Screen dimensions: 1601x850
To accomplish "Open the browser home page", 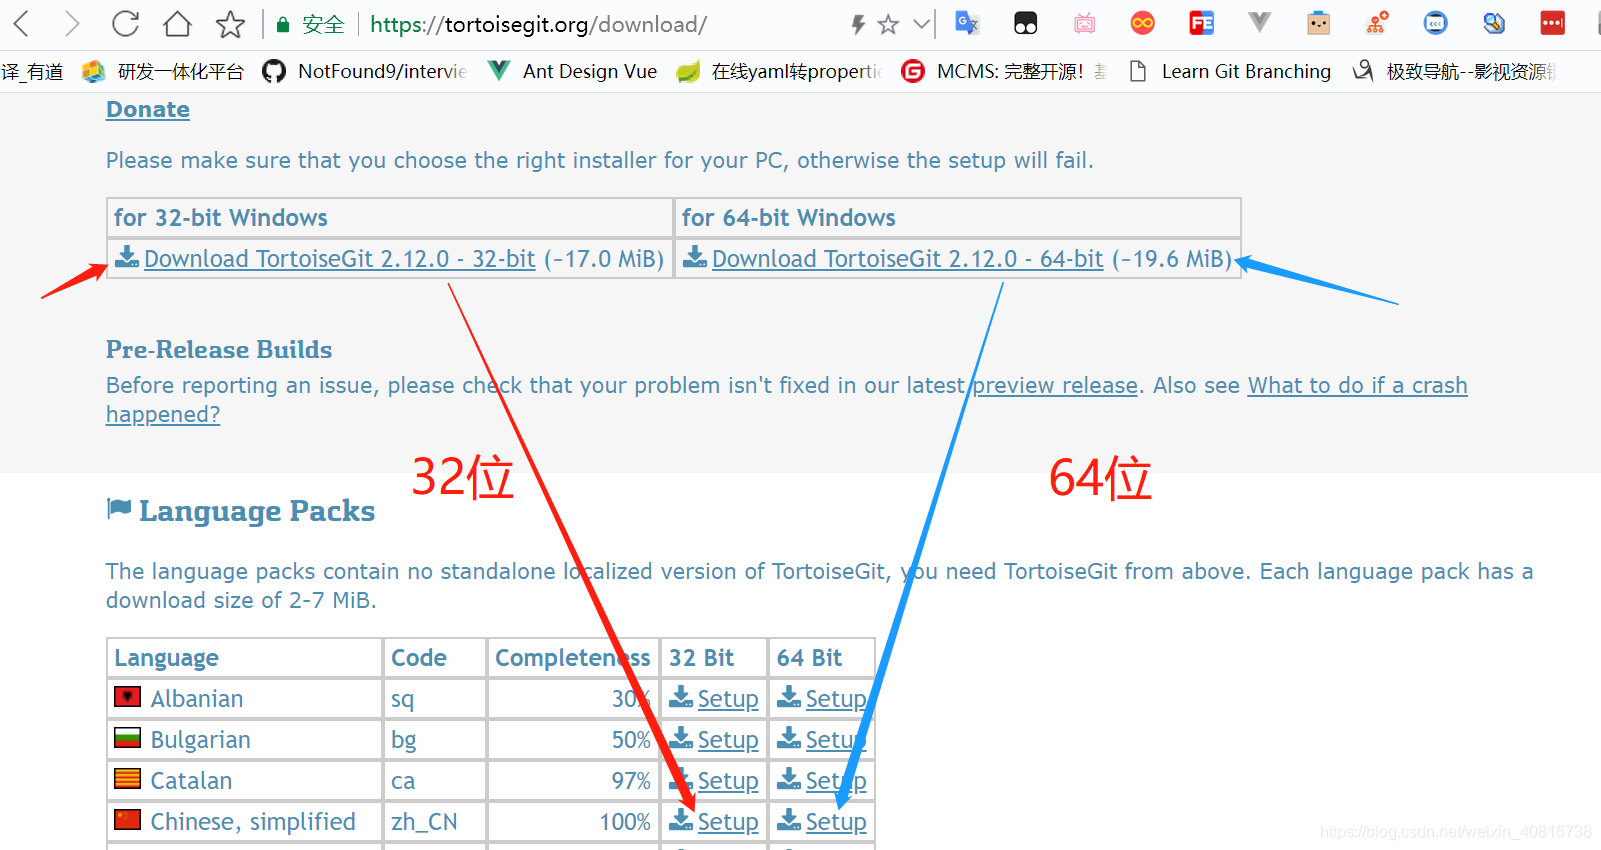I will (177, 24).
